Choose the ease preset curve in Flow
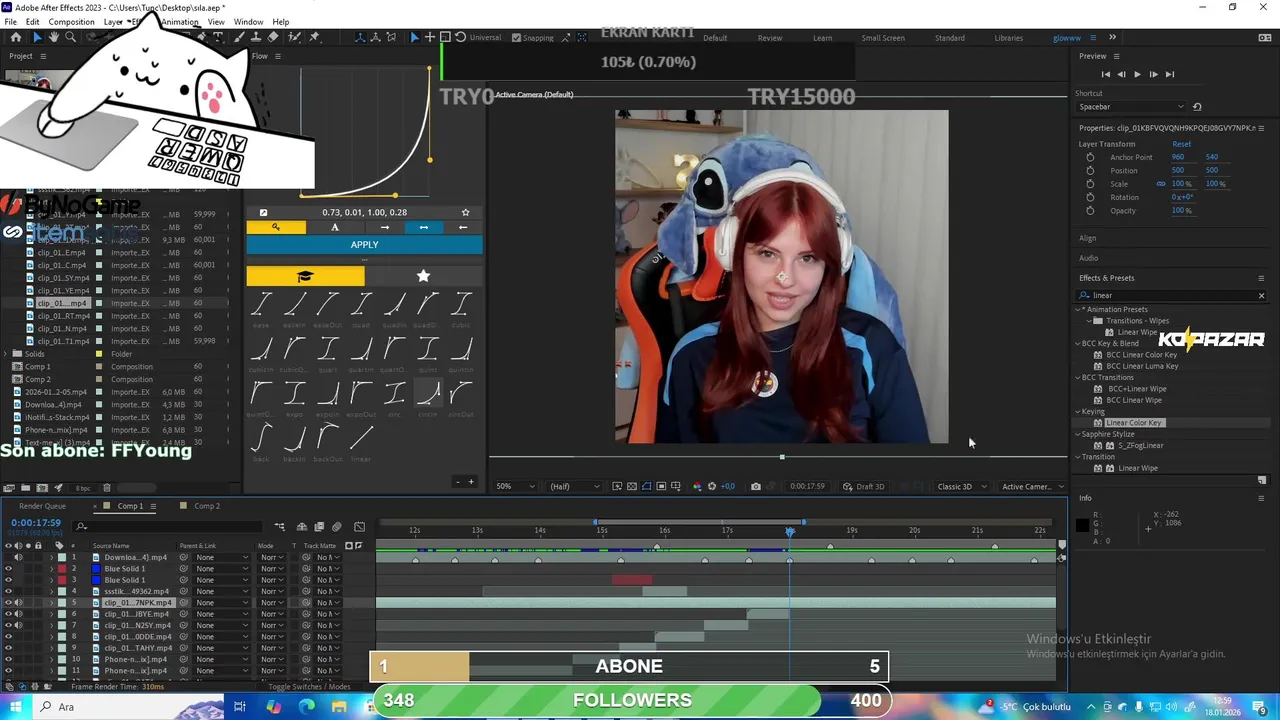The width and height of the screenshot is (1280, 720). pos(261,307)
